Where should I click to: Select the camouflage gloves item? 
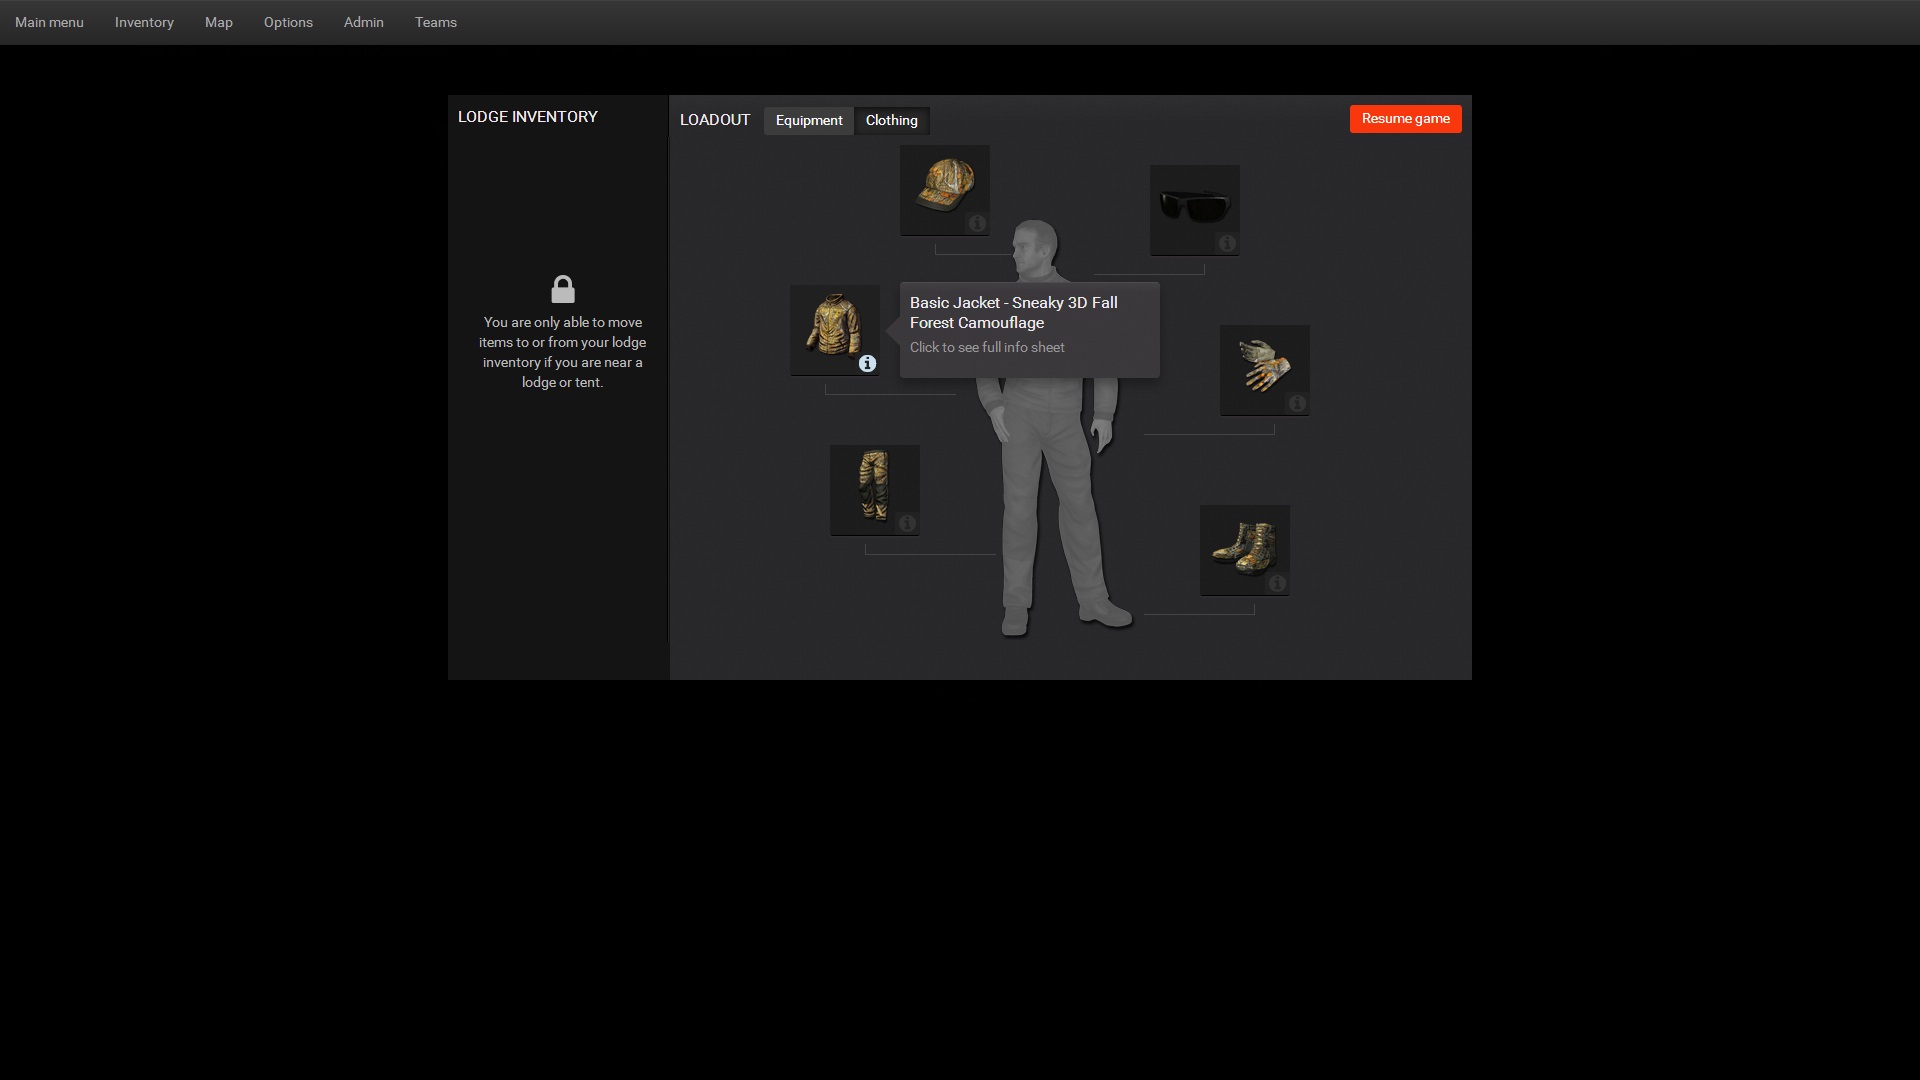pos(1264,370)
